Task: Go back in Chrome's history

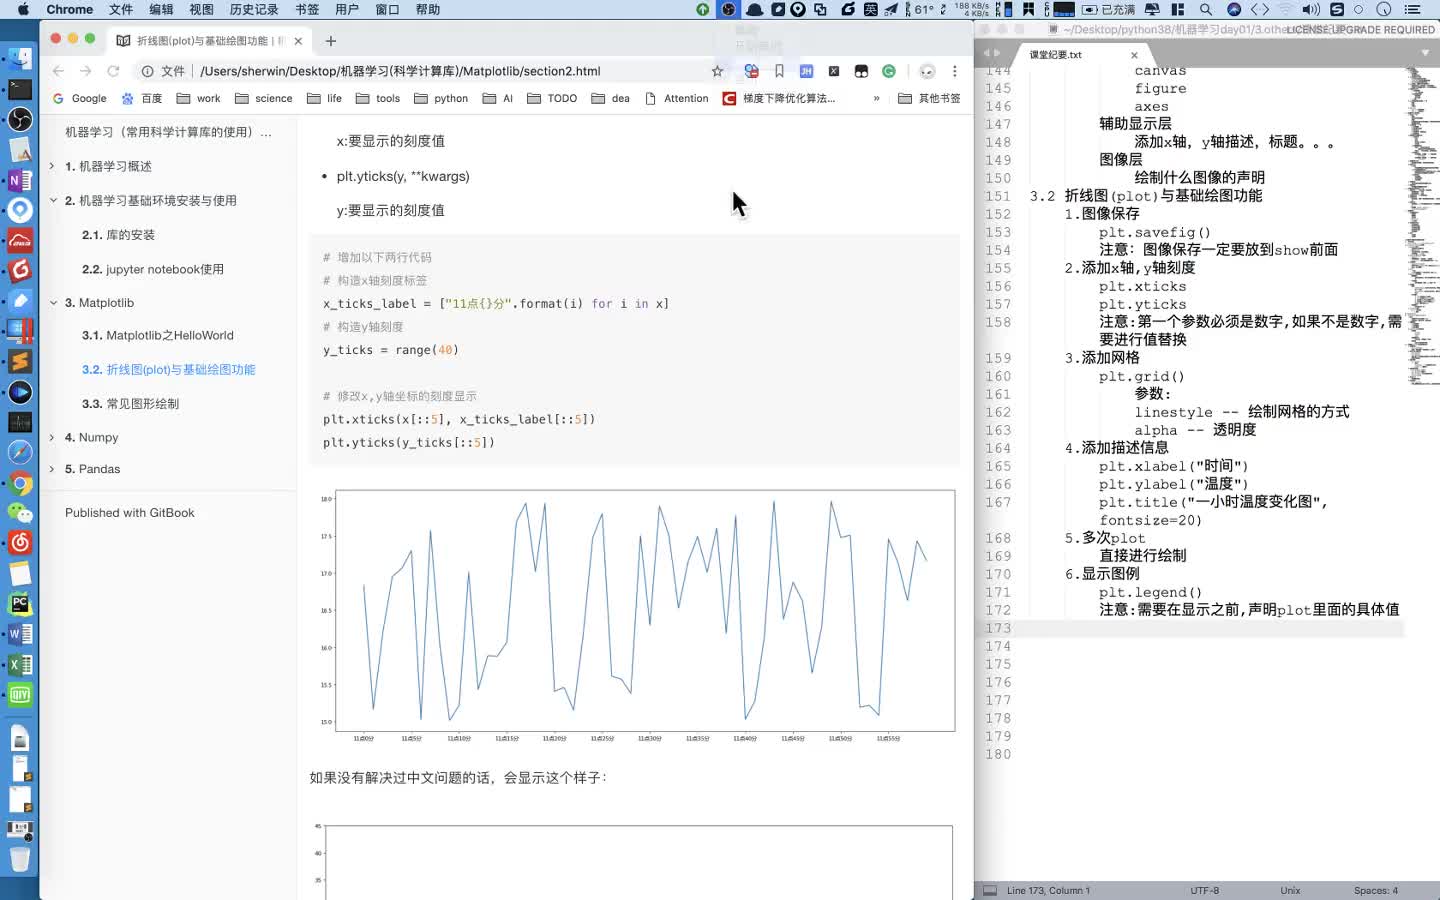Action: [x=58, y=71]
